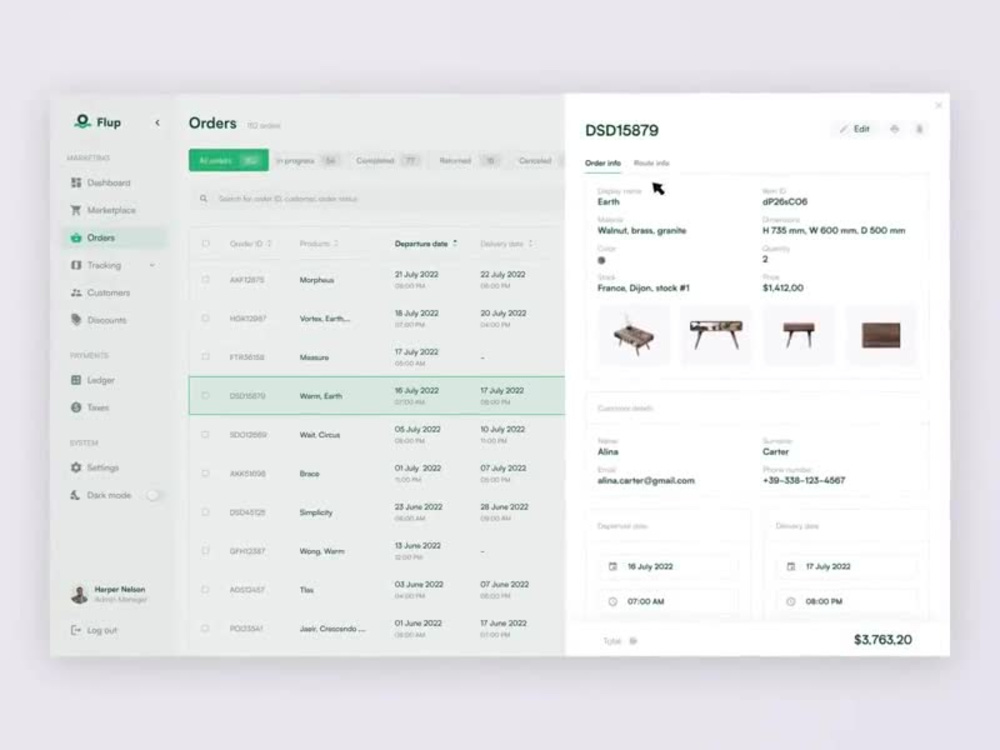Image resolution: width=1000 pixels, height=750 pixels.
Task: Open the 07:00 AM departure time field
Action: 668,601
